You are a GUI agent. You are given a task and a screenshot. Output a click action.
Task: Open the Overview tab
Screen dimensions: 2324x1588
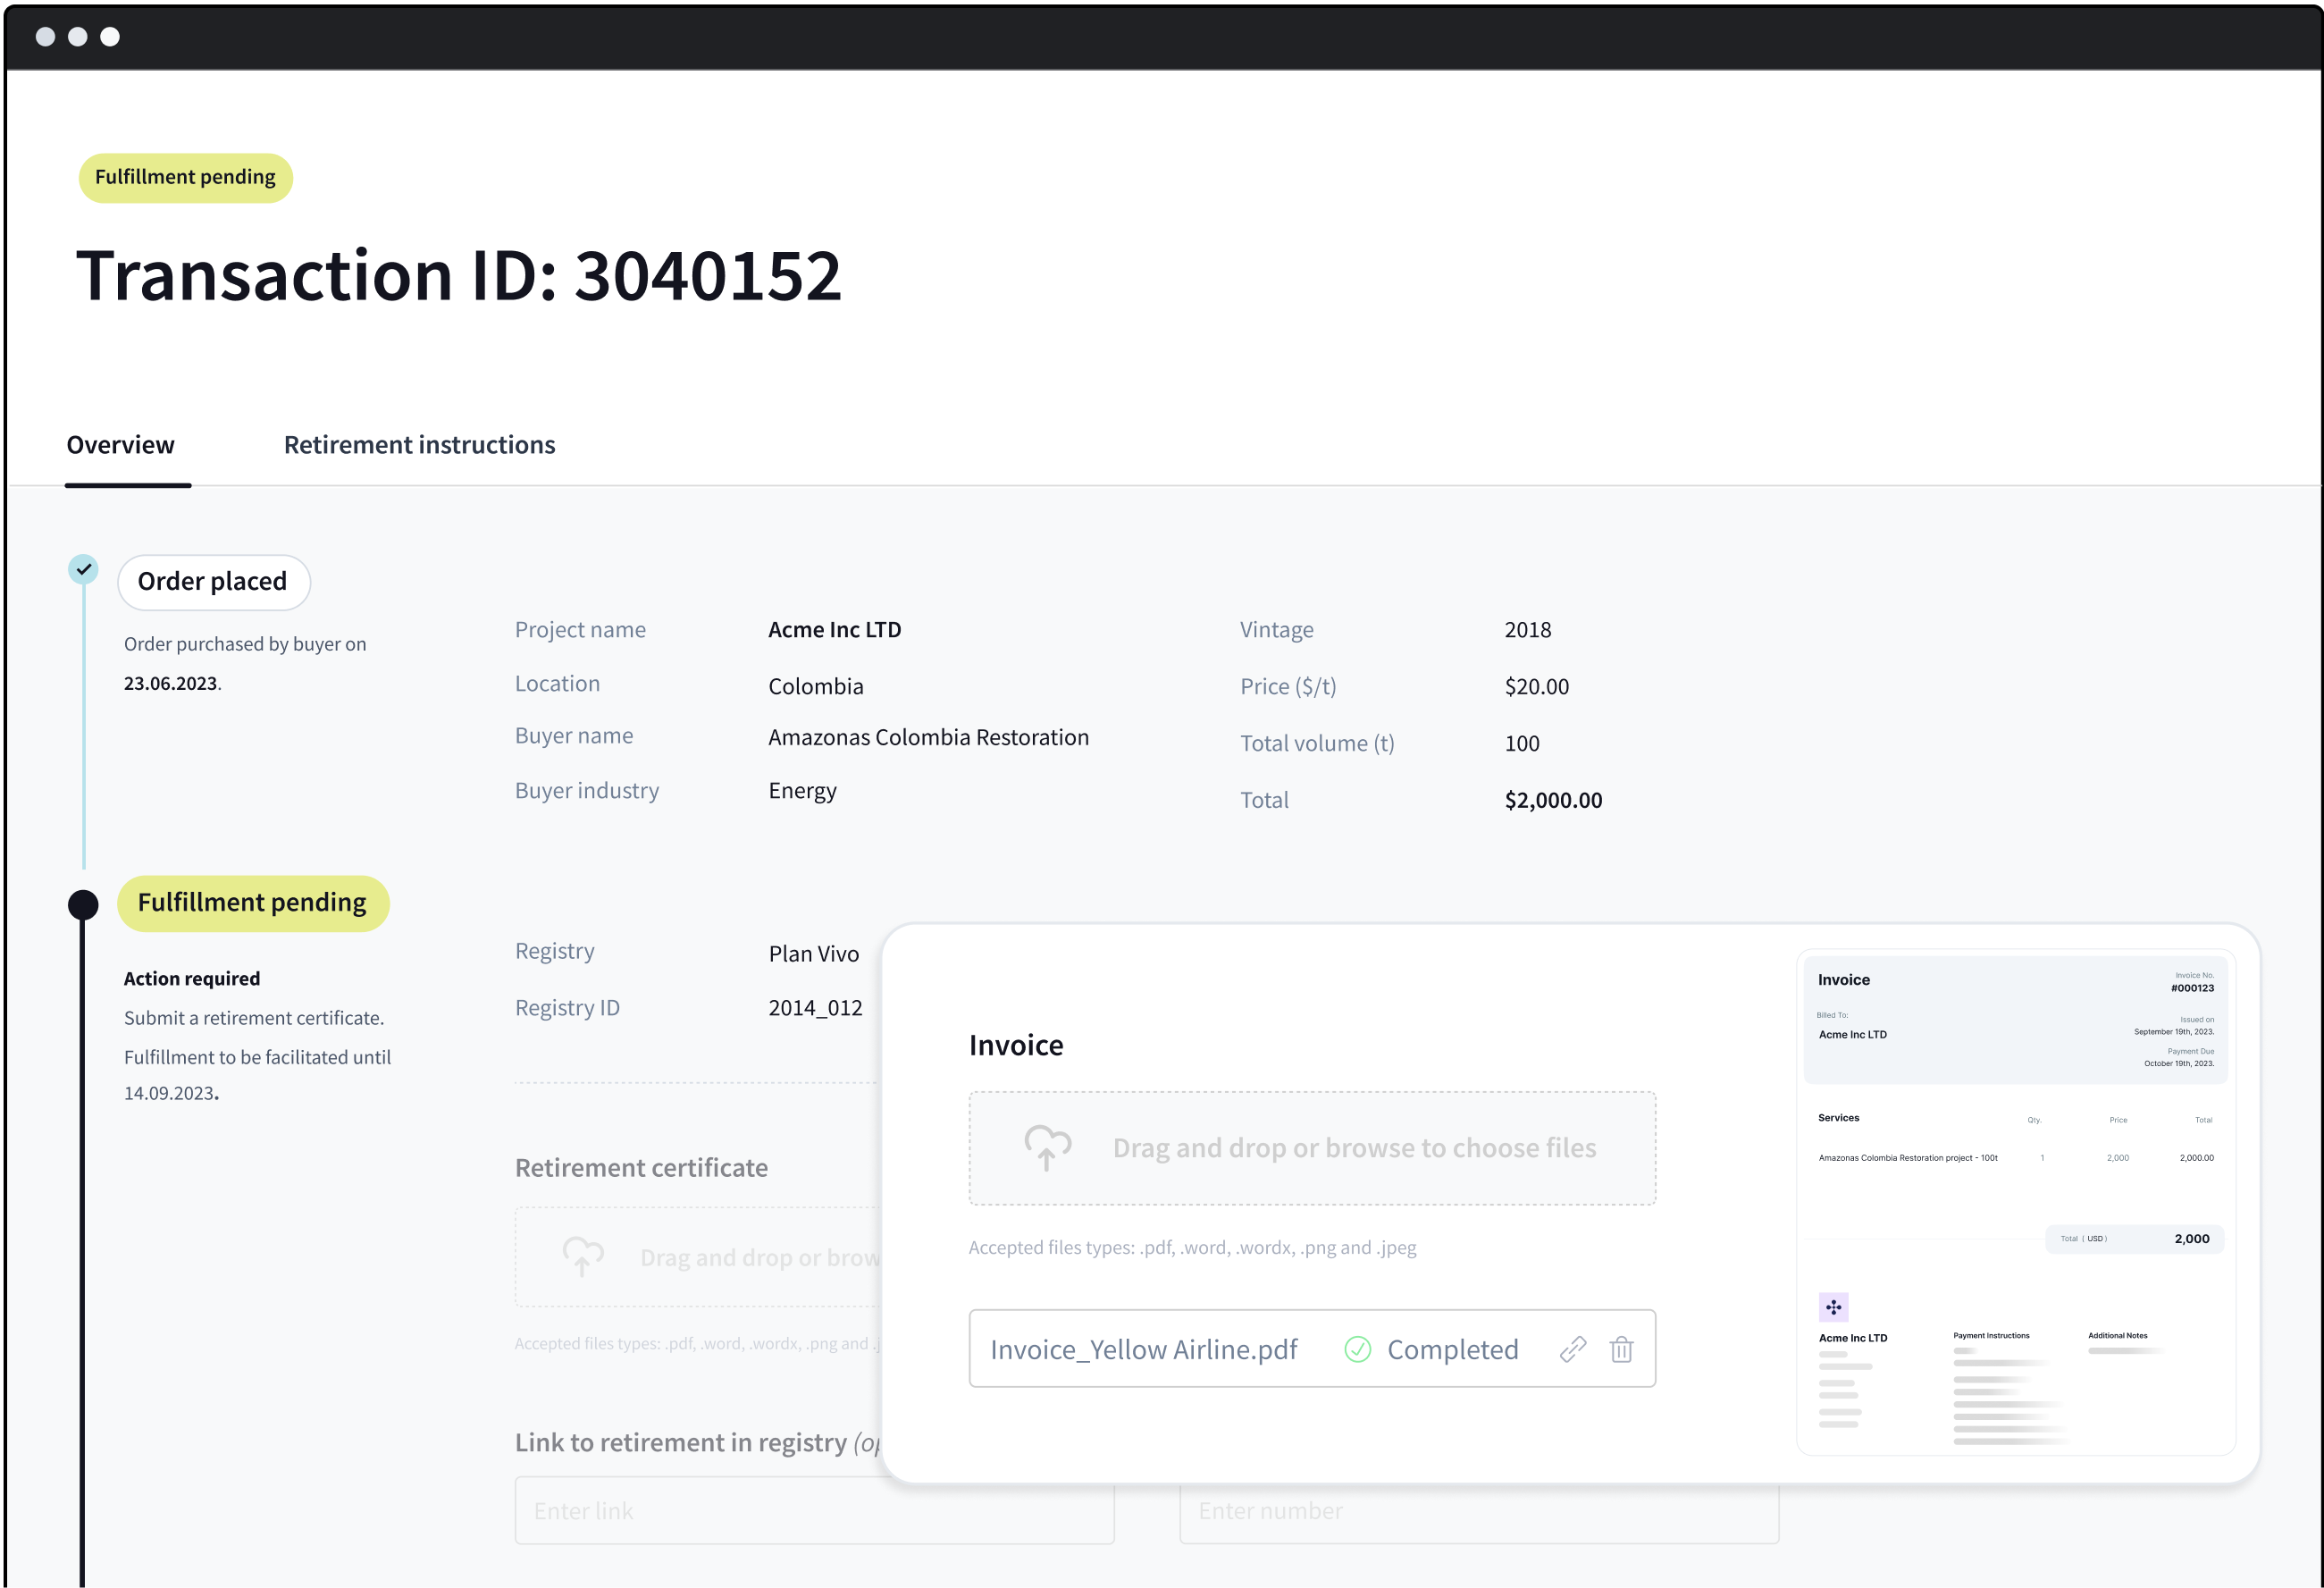tap(121, 445)
